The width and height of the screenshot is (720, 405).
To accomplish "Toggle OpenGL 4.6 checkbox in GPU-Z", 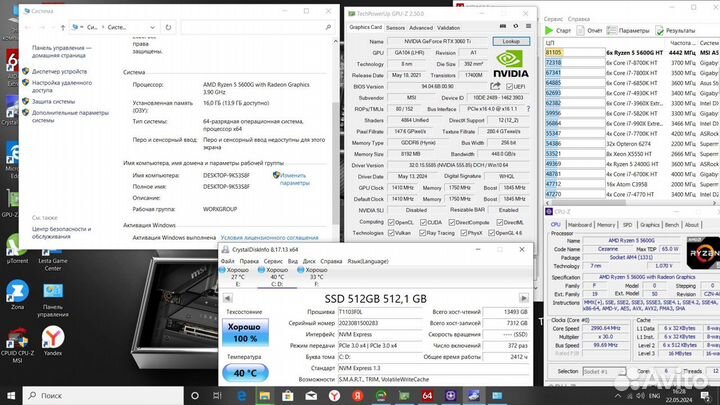I will (x=491, y=233).
